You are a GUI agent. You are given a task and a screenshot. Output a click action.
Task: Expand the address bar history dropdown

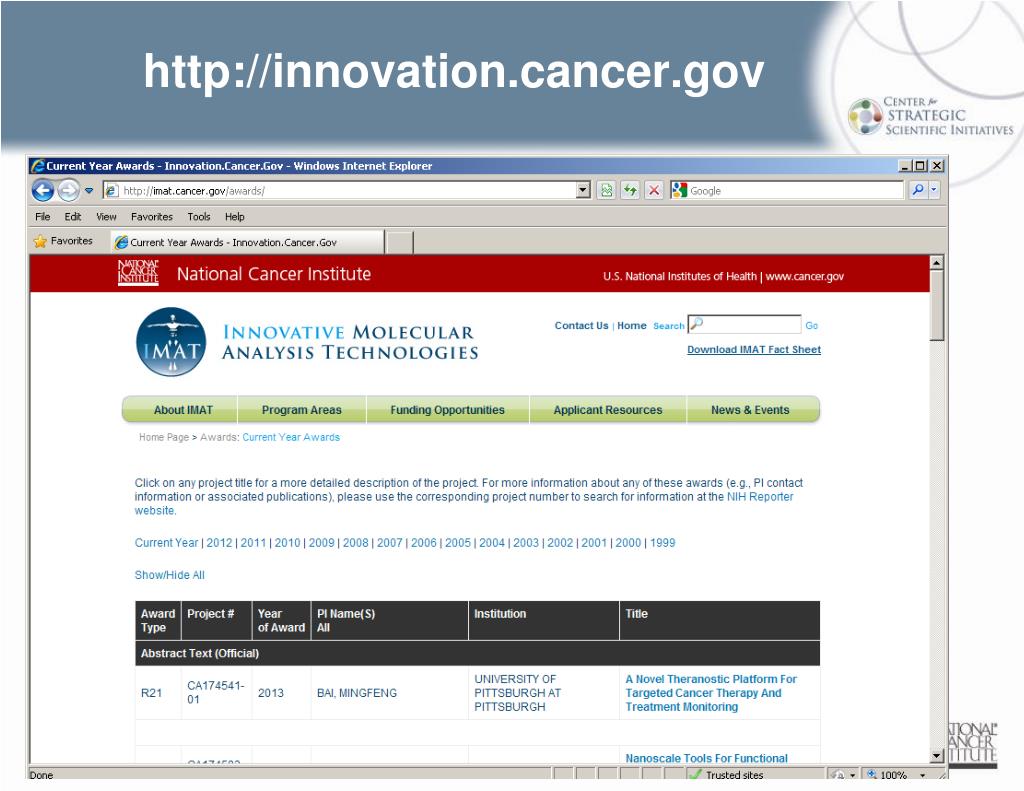[x=583, y=190]
